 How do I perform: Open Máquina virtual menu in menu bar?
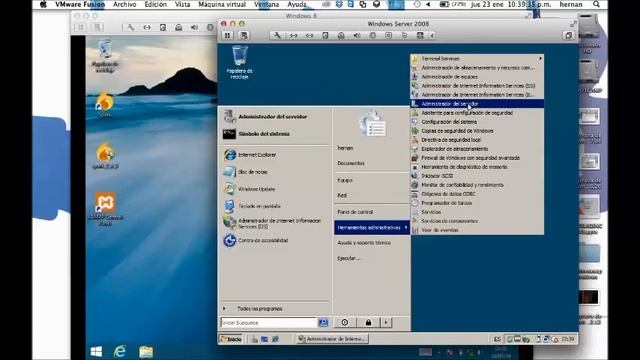pyautogui.click(x=222, y=4)
